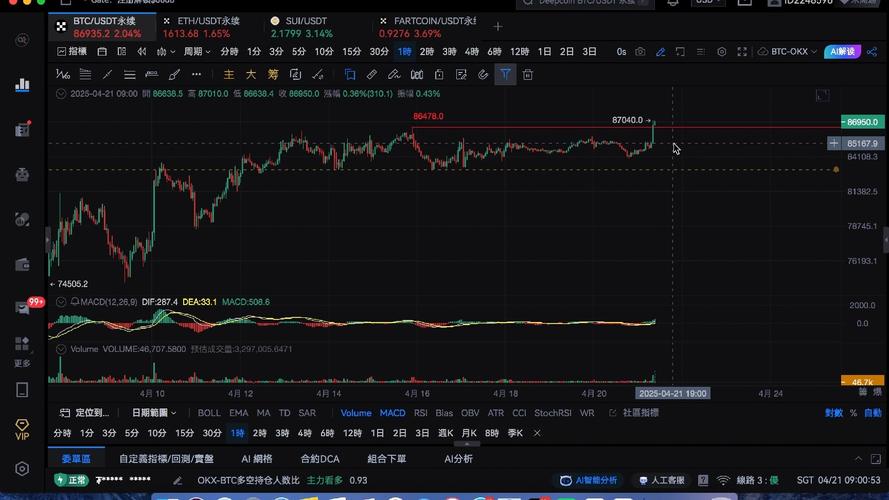Click the 指標 indicators chart icon

pos(71,51)
